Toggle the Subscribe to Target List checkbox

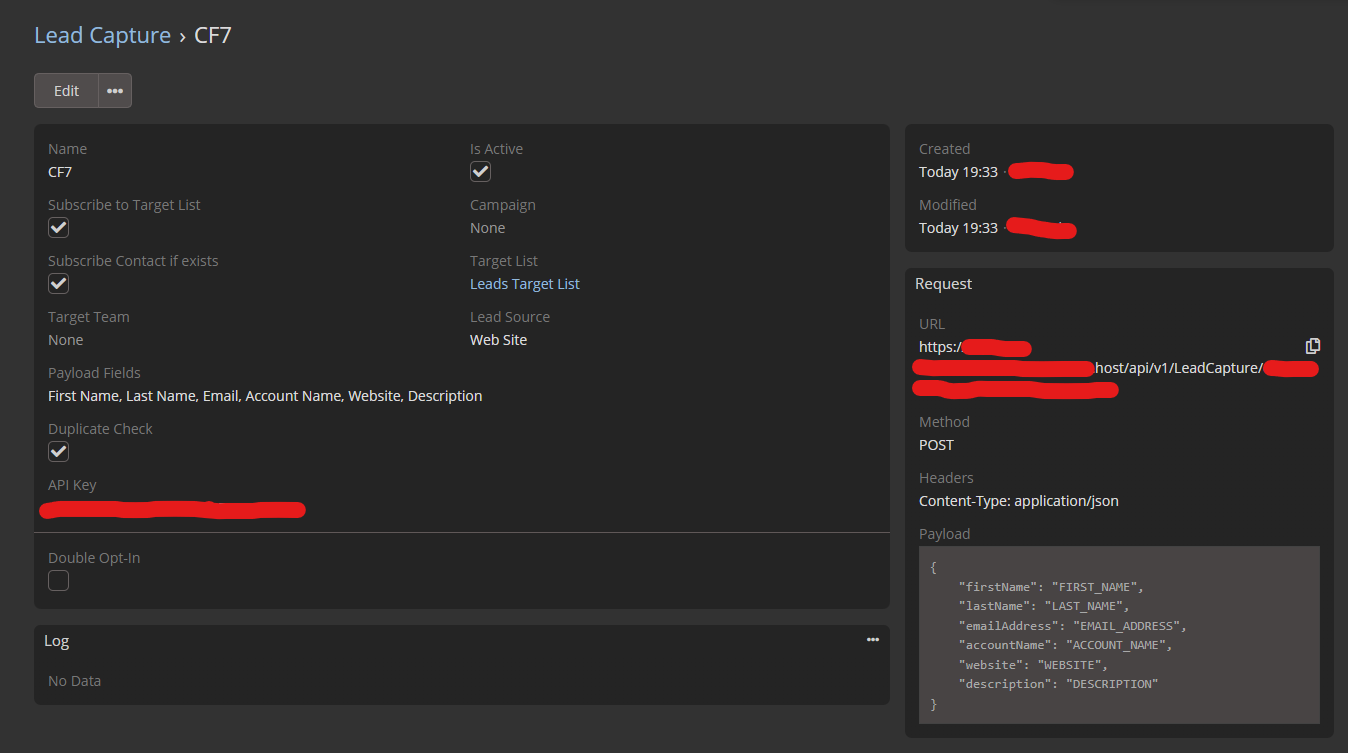[x=59, y=228]
